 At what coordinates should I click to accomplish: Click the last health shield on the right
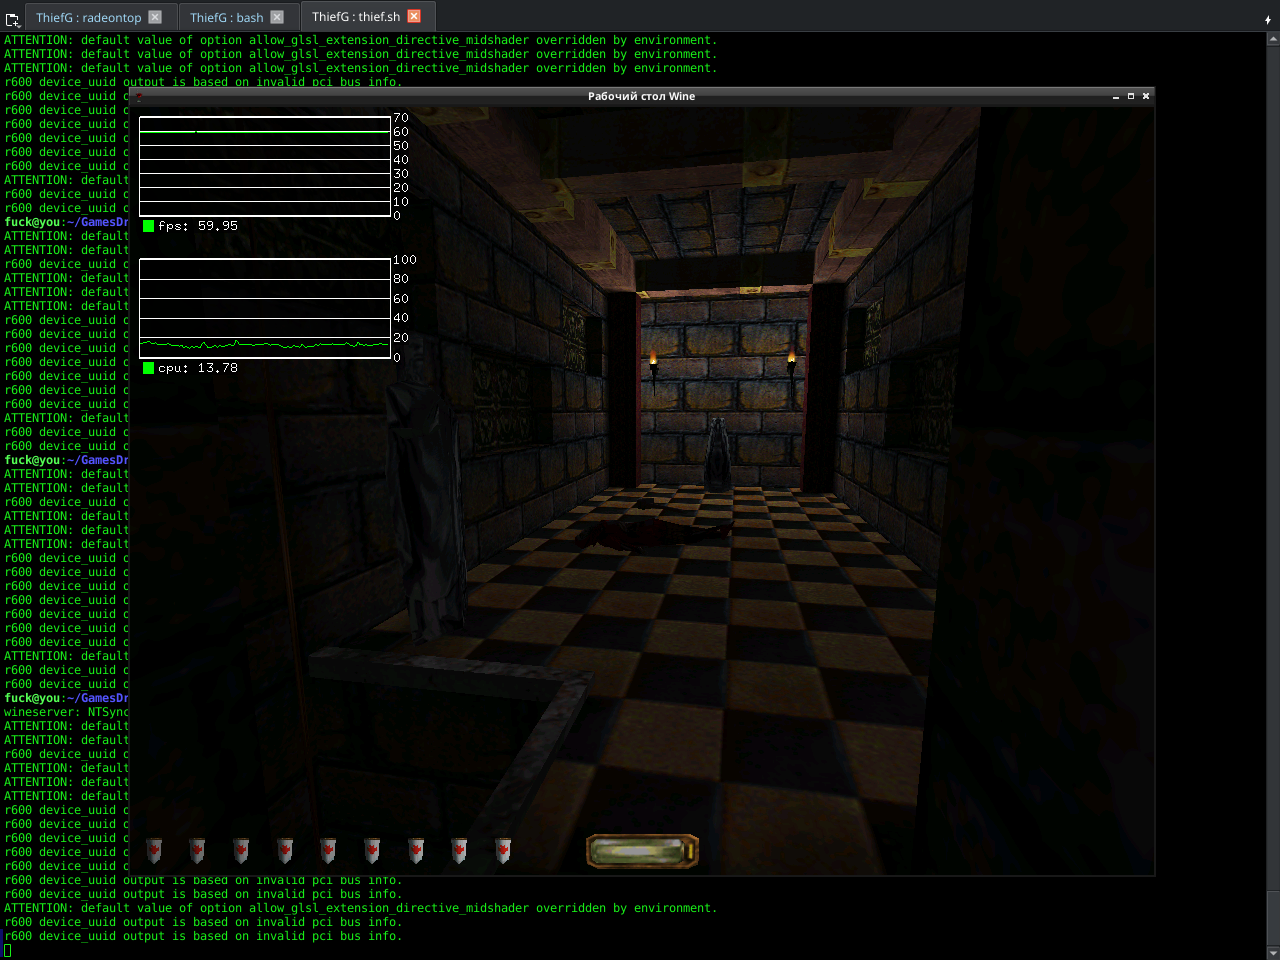coord(503,850)
